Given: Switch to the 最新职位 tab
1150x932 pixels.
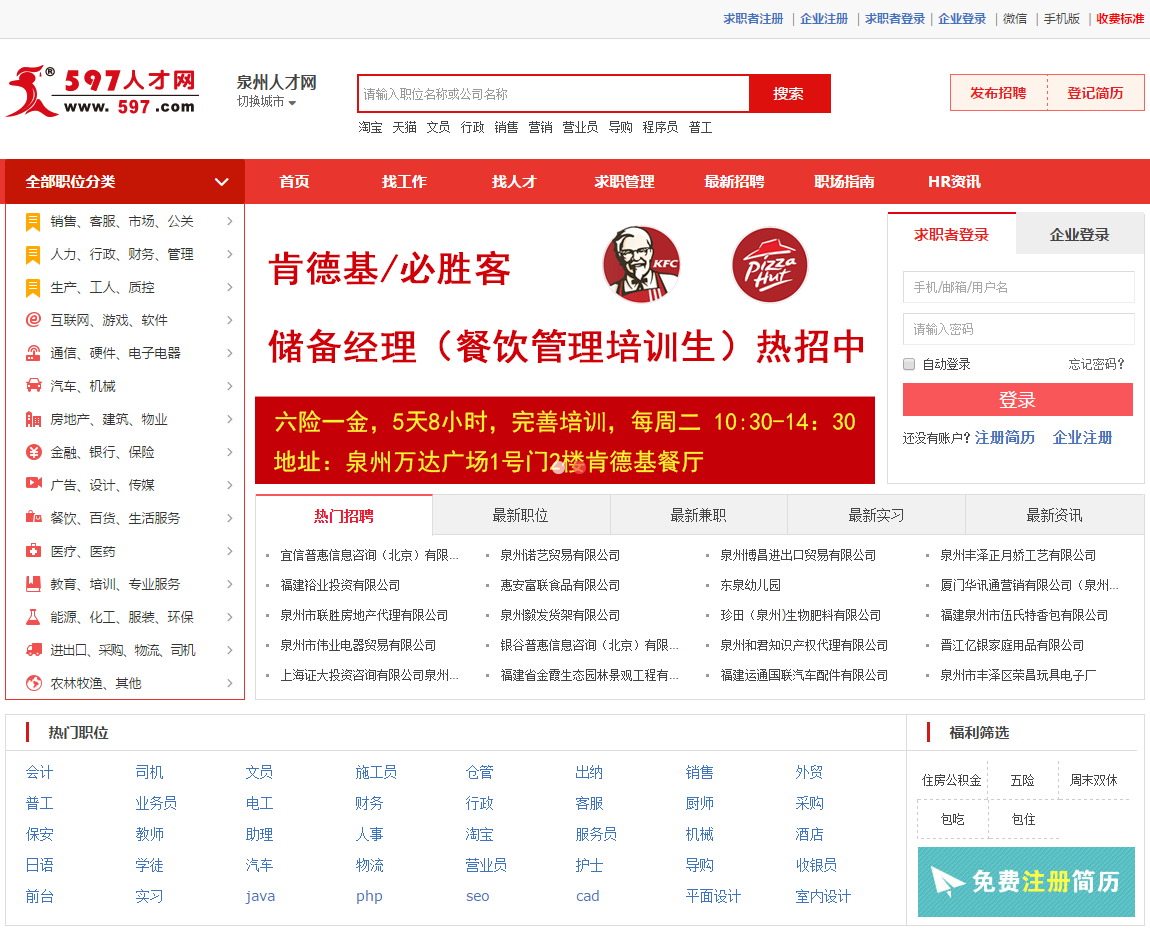Looking at the screenshot, I should [521, 515].
